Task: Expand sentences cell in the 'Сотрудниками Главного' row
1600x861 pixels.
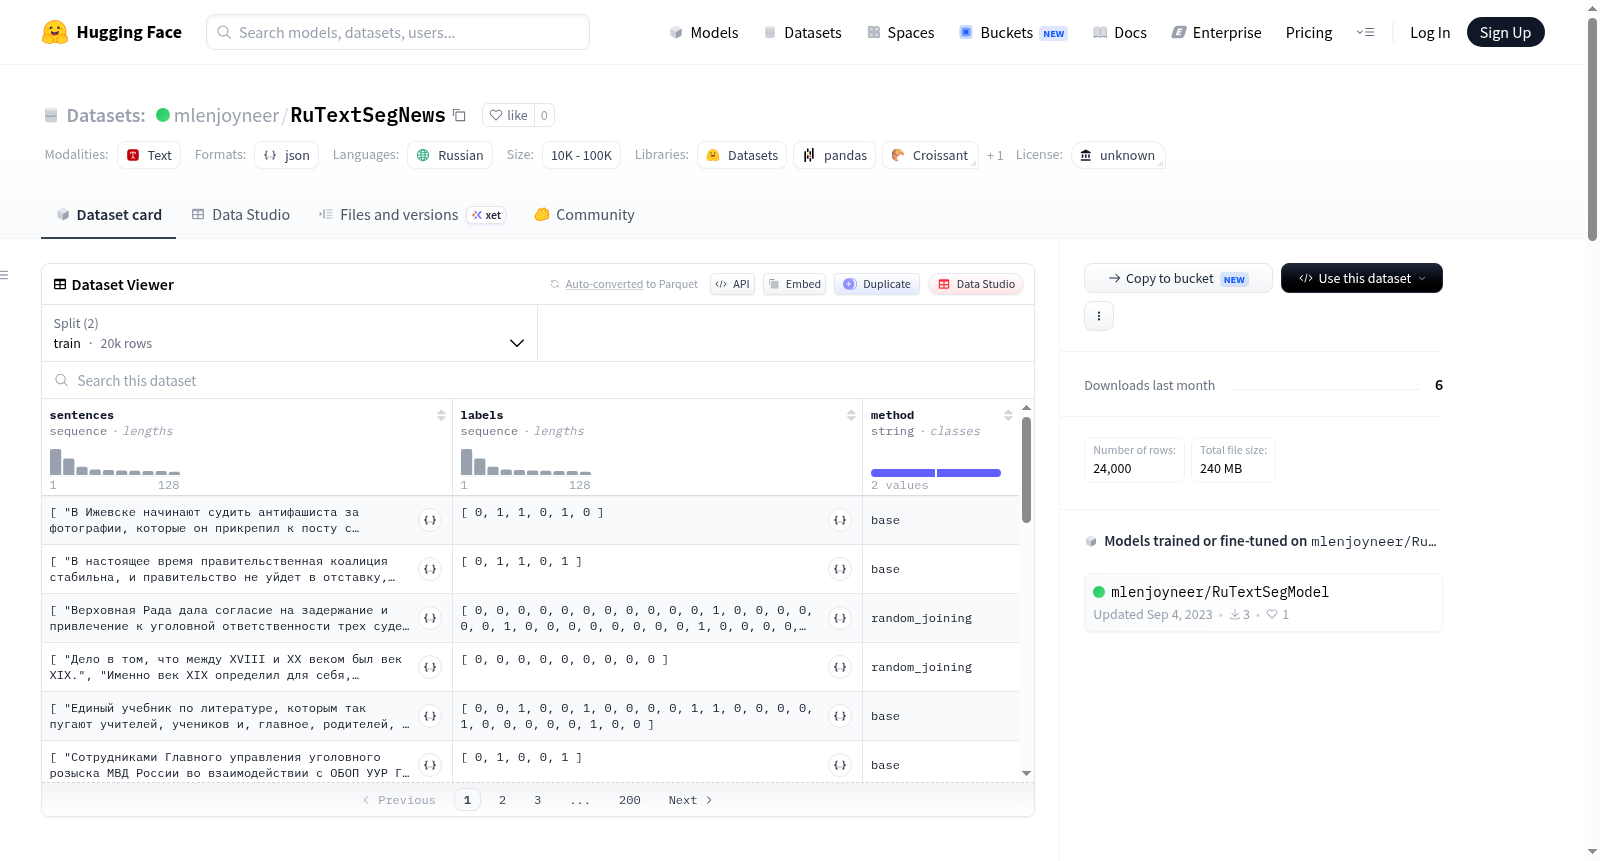Action: (x=430, y=765)
